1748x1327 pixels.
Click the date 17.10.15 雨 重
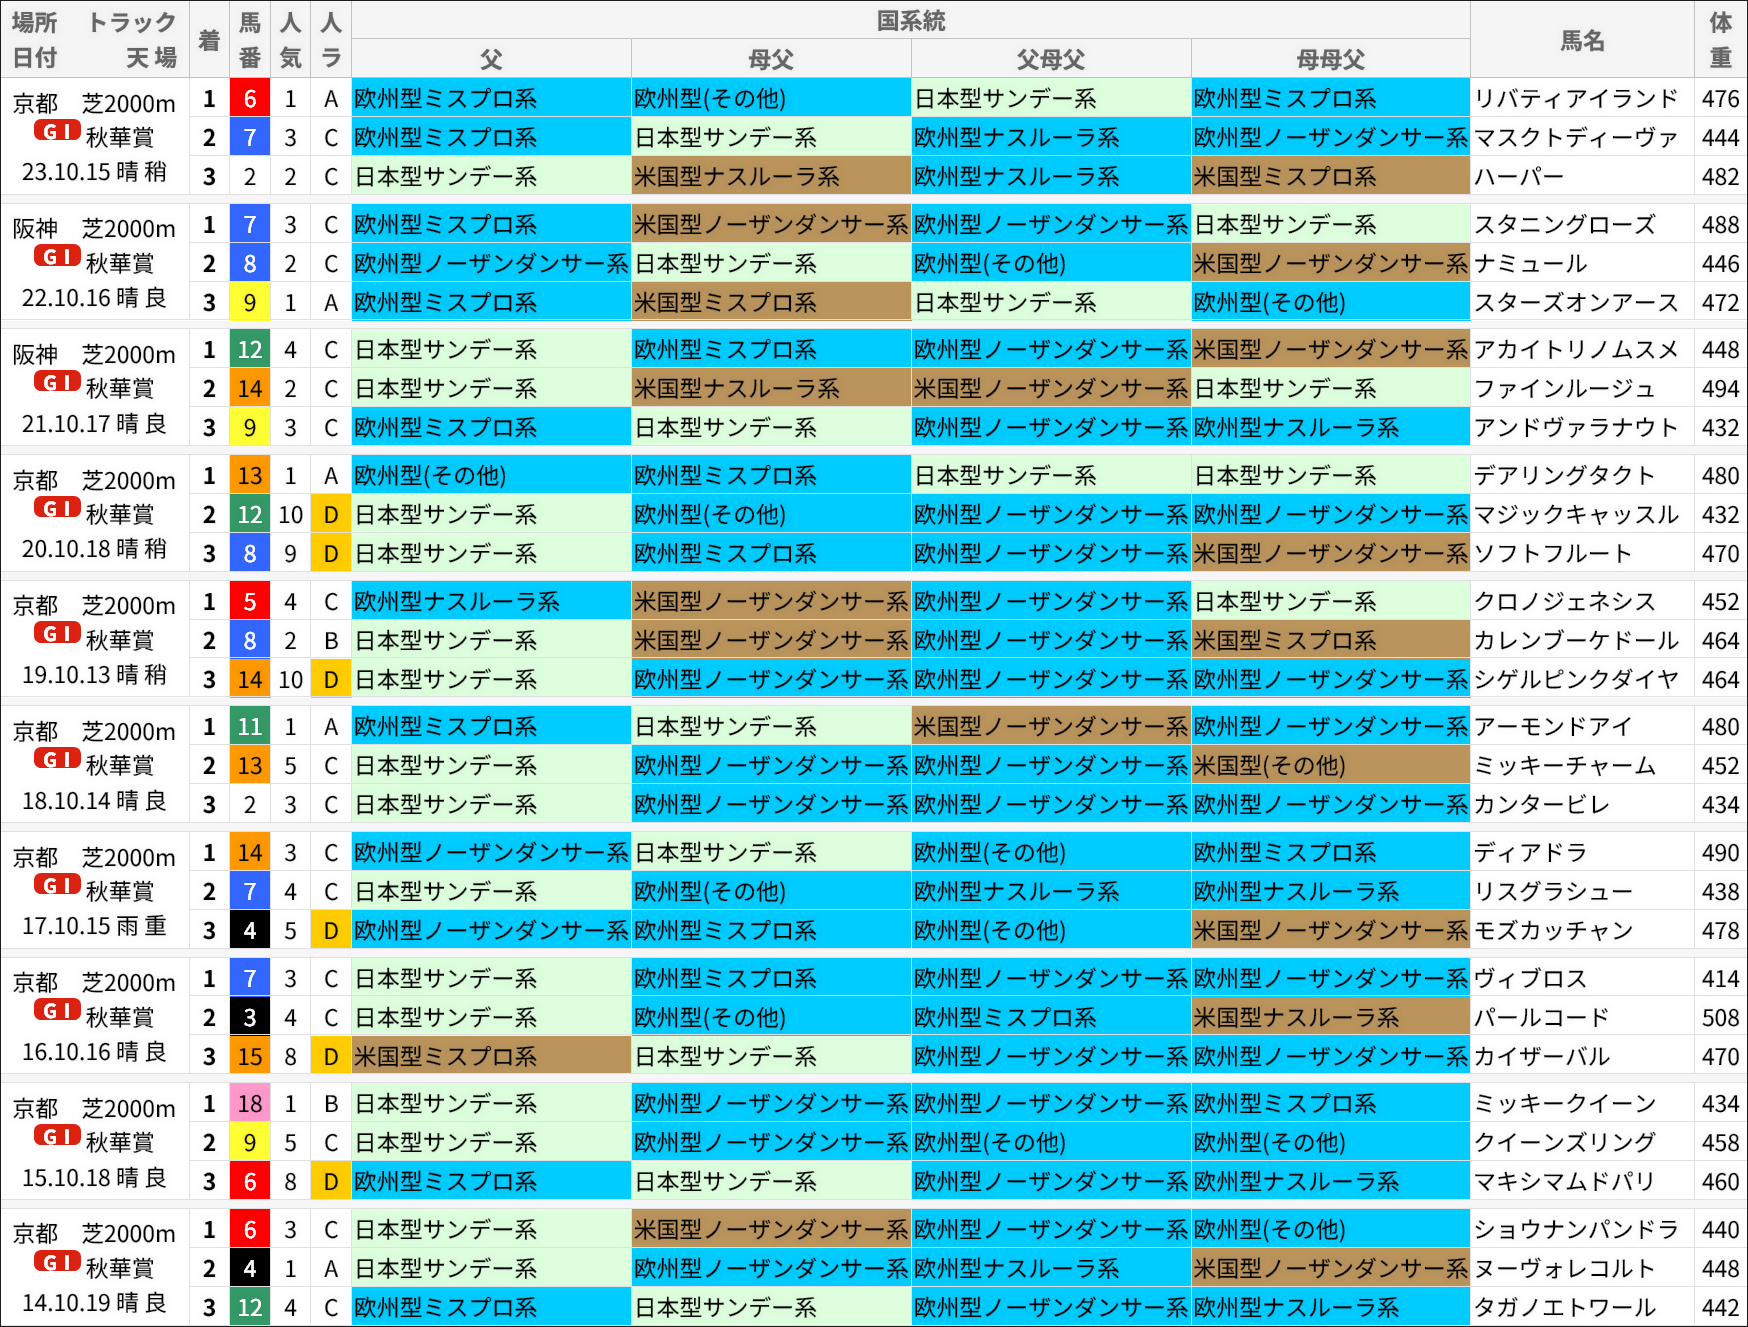(94, 926)
